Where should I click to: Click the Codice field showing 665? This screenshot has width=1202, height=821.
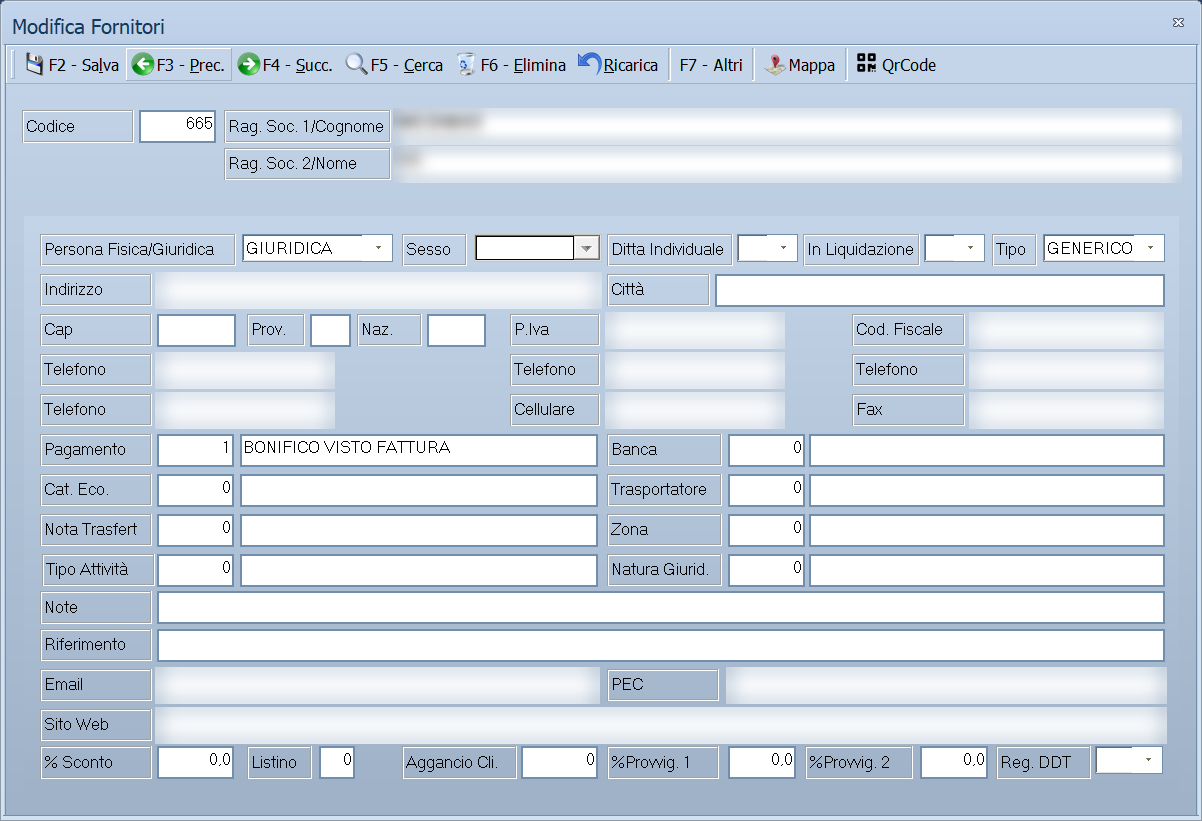click(177, 126)
